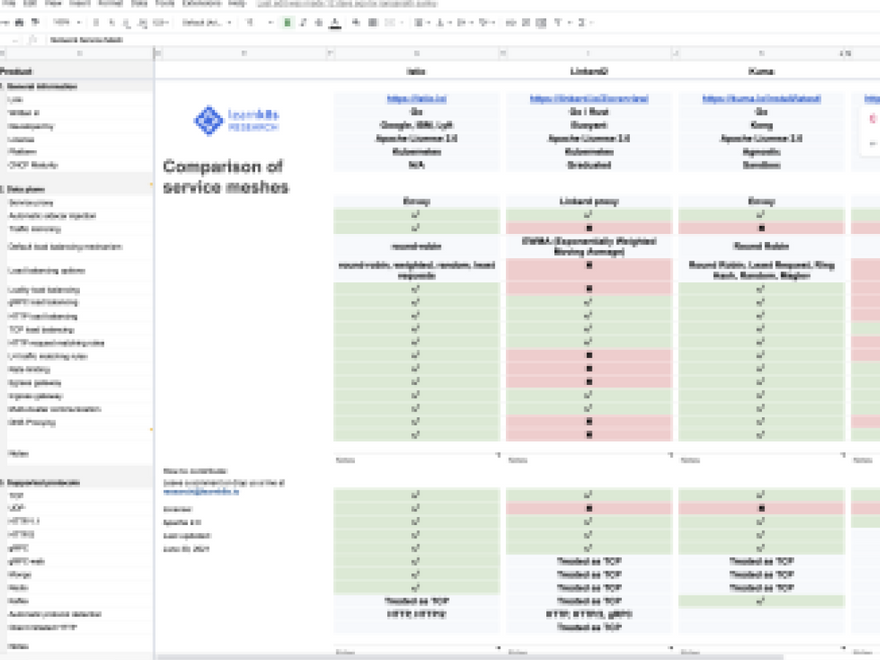Click the insert link icon
The width and height of the screenshot is (880, 660).
pos(510,22)
